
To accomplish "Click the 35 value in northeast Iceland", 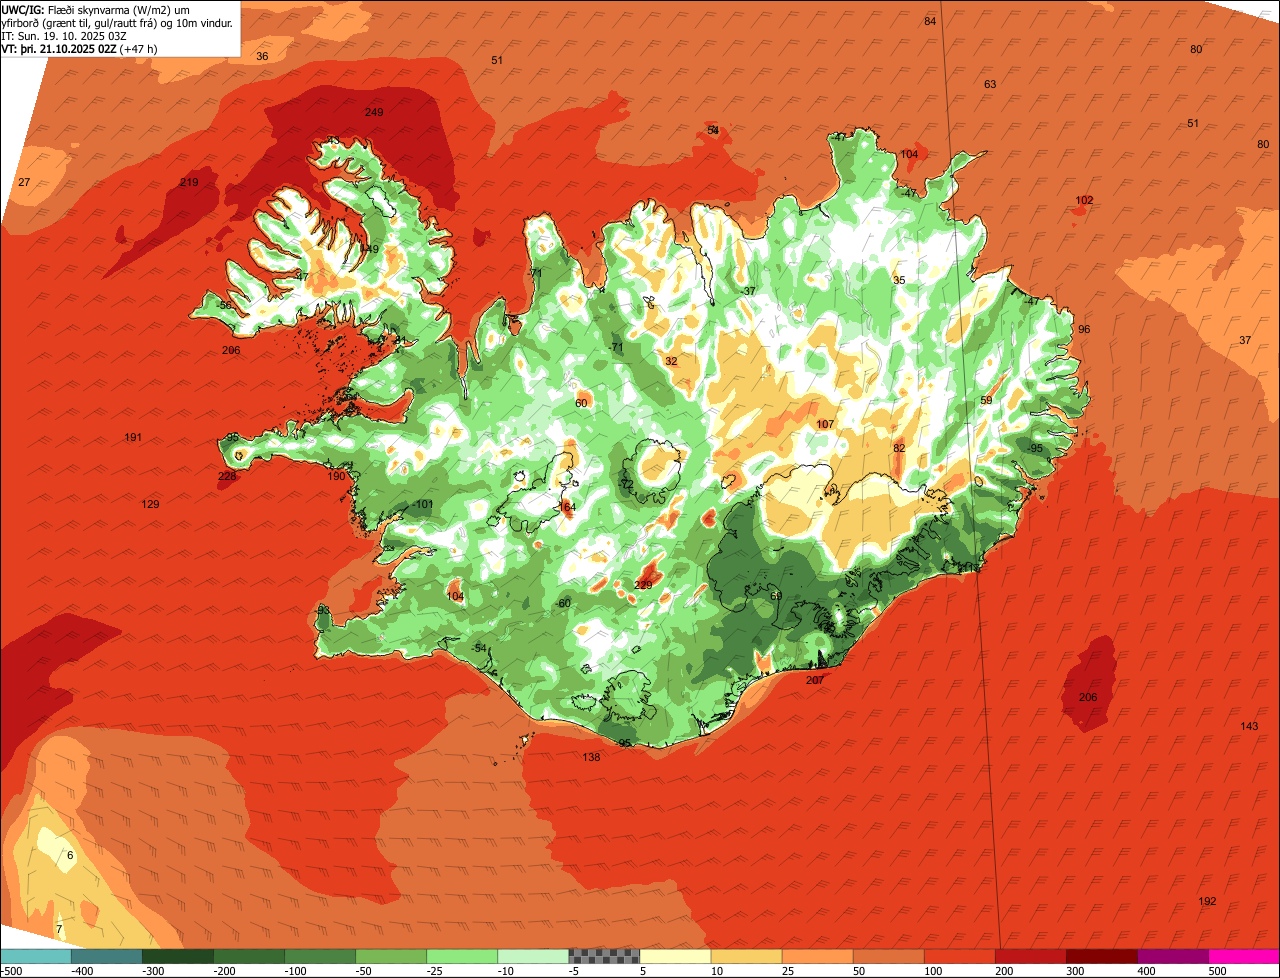I will coord(899,280).
